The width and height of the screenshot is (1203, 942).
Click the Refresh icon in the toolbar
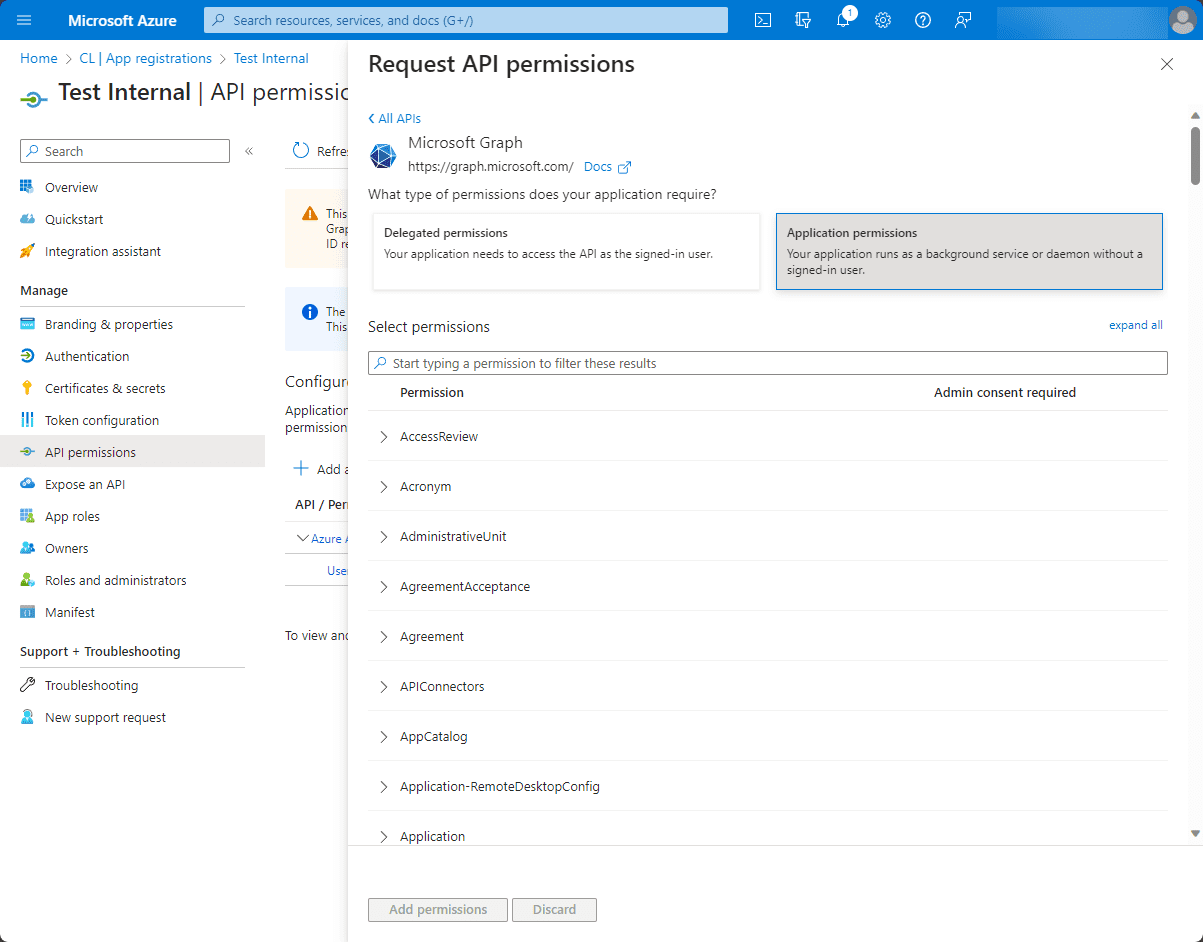(301, 151)
